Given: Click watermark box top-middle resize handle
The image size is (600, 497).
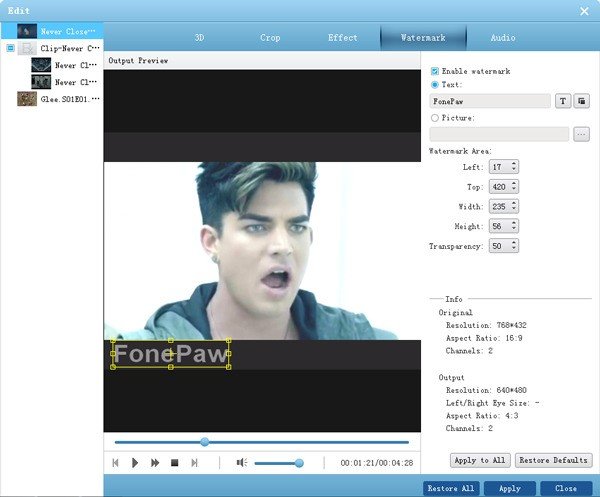Looking at the screenshot, I should coord(171,340).
